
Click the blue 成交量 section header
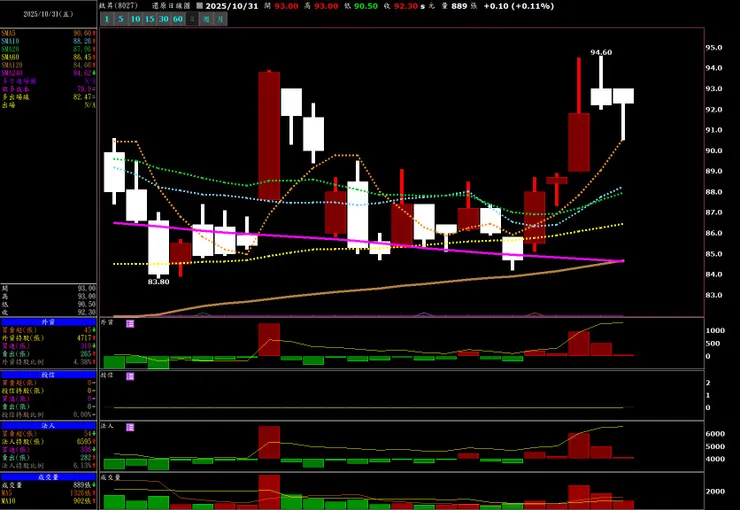[x=49, y=477]
